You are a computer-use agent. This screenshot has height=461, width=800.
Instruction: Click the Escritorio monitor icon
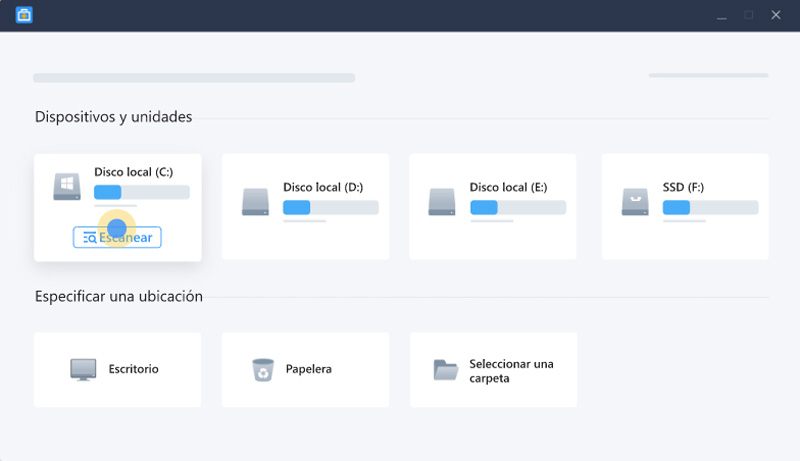pos(83,369)
